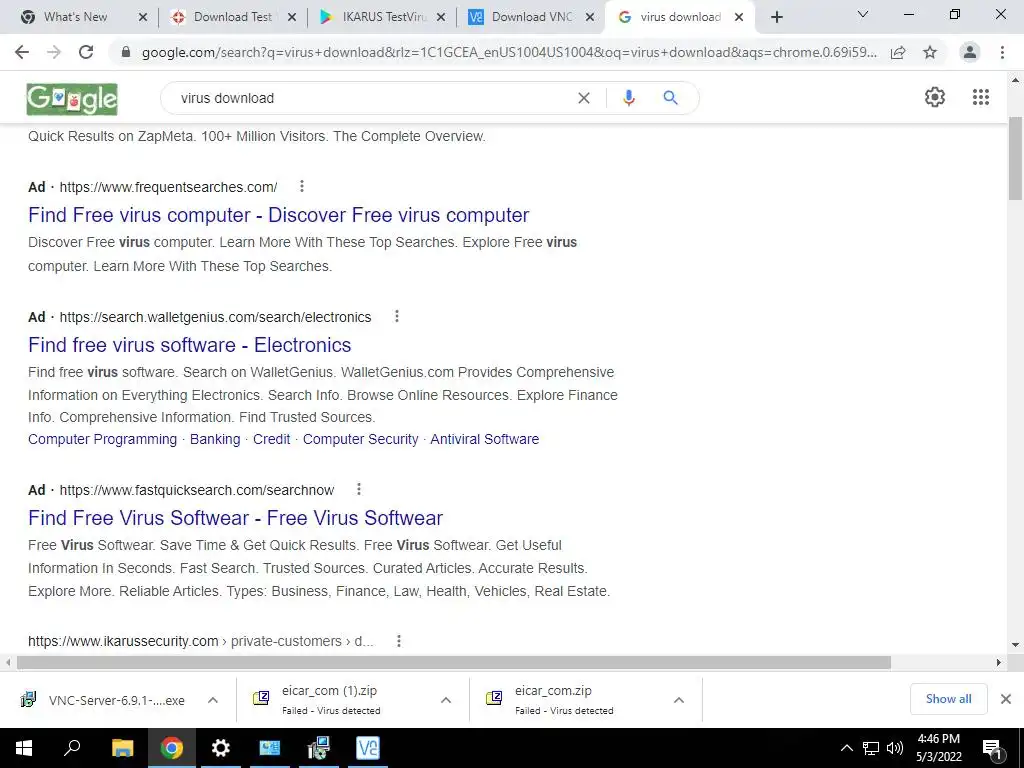
Task: Share this page via the share icon
Action: (x=898, y=52)
